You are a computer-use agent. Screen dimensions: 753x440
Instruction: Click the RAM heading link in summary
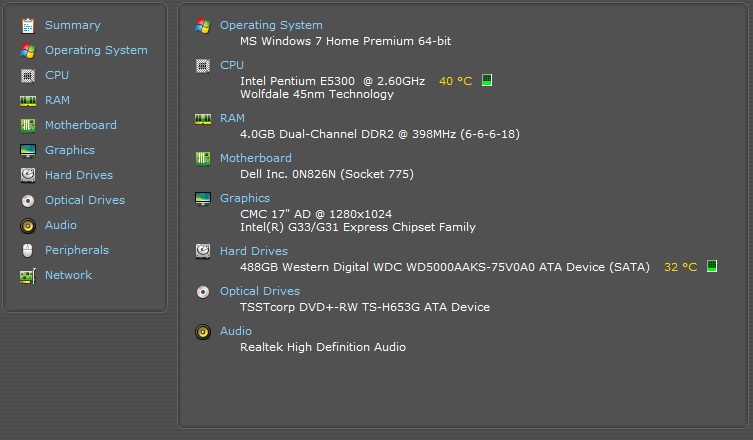[232, 118]
